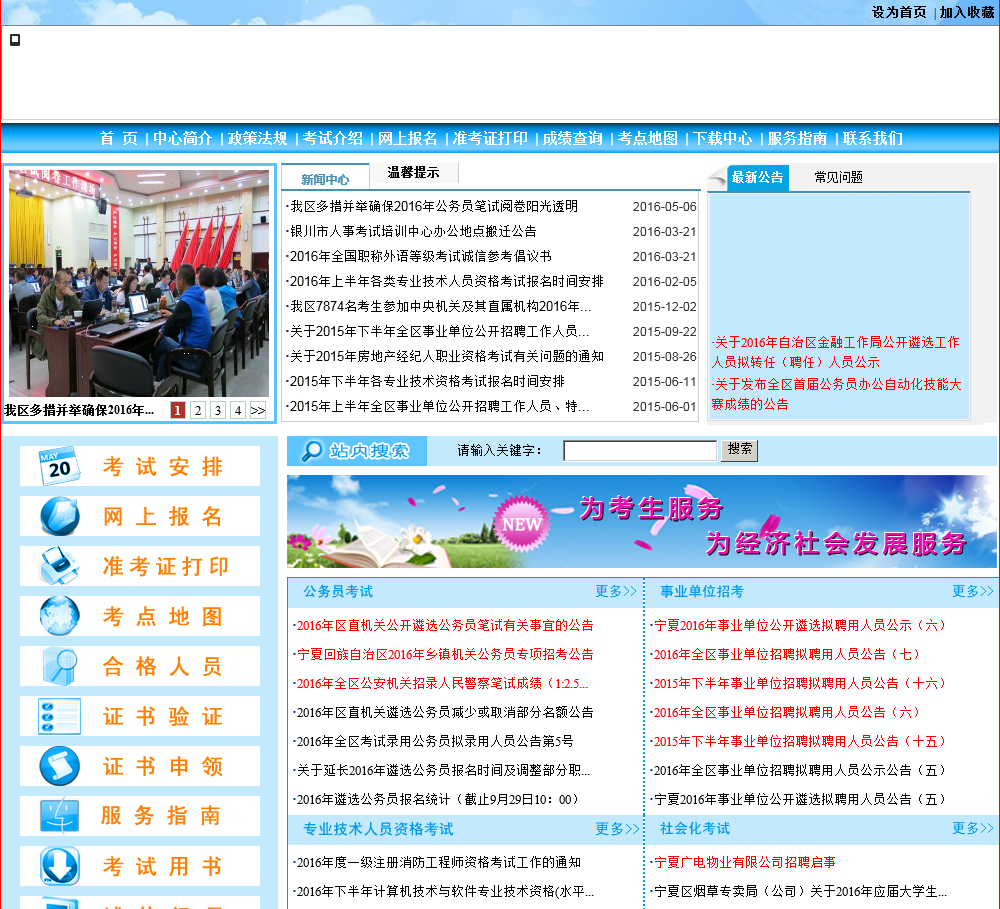The image size is (1000, 909).
Task: Open announcement 关于2016年自治区金融工作局公开遴选 公示
Action: point(835,352)
